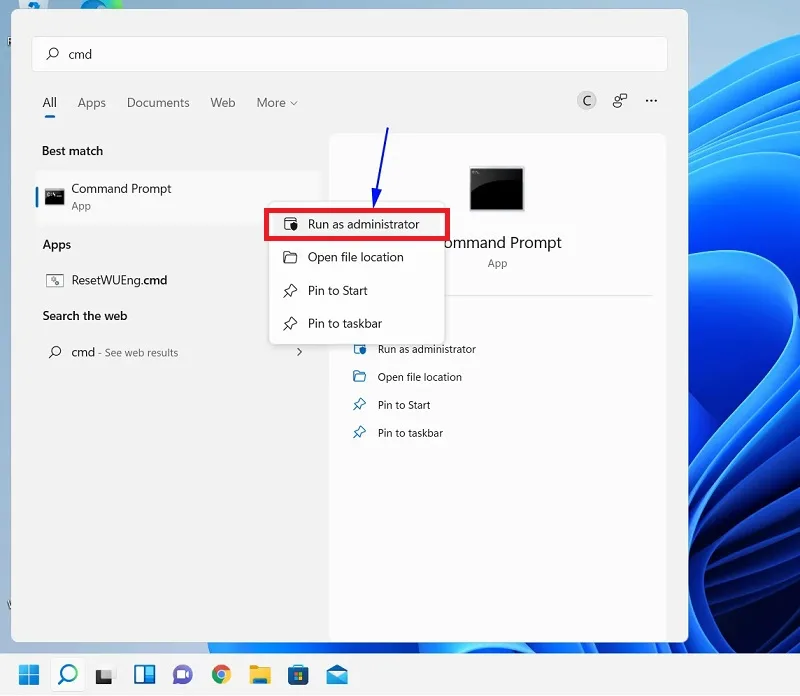The width and height of the screenshot is (800, 696).
Task: Click the large Command Prompt preview icon
Action: point(496,189)
